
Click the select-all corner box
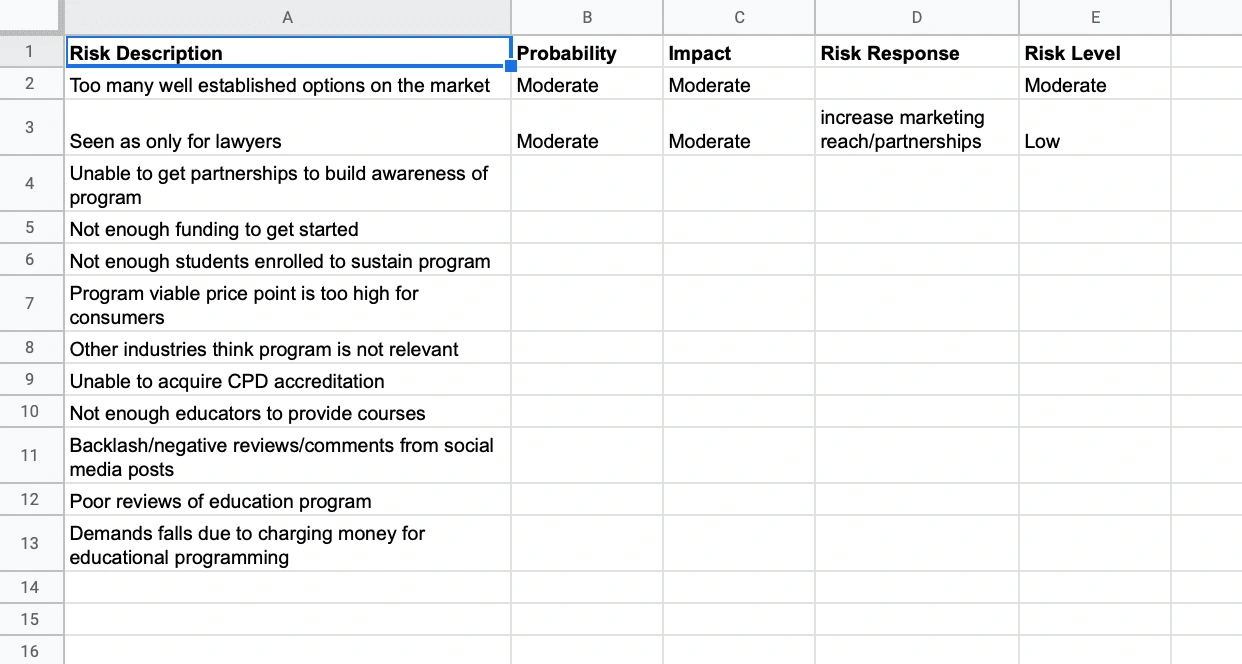(32, 17)
